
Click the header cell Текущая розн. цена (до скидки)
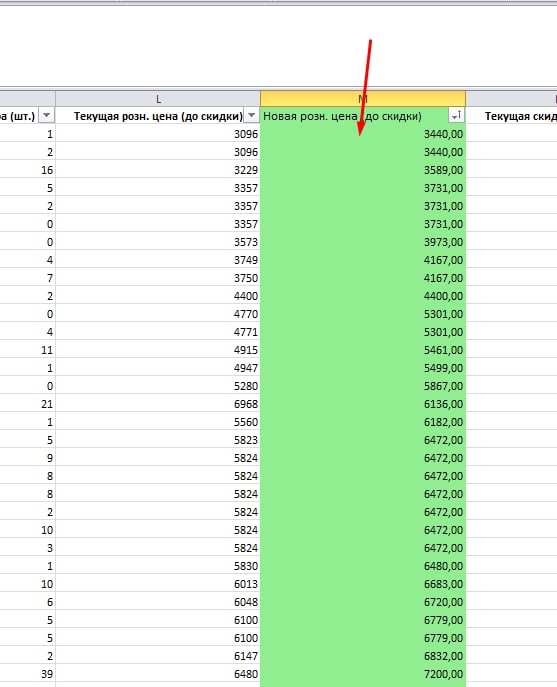[x=158, y=116]
